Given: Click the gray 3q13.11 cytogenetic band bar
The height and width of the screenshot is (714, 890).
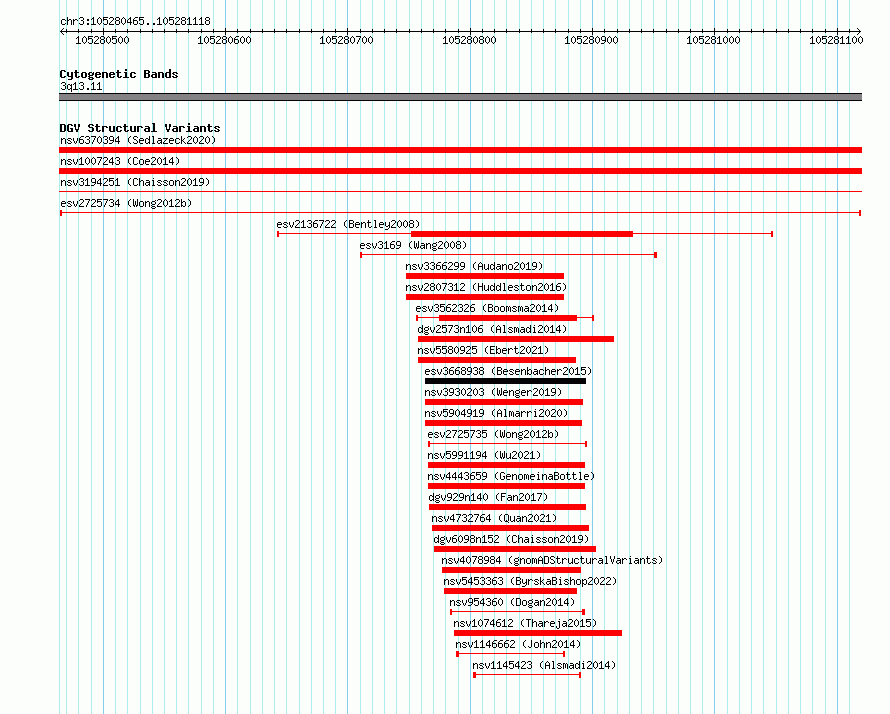Looking at the screenshot, I should click(460, 97).
